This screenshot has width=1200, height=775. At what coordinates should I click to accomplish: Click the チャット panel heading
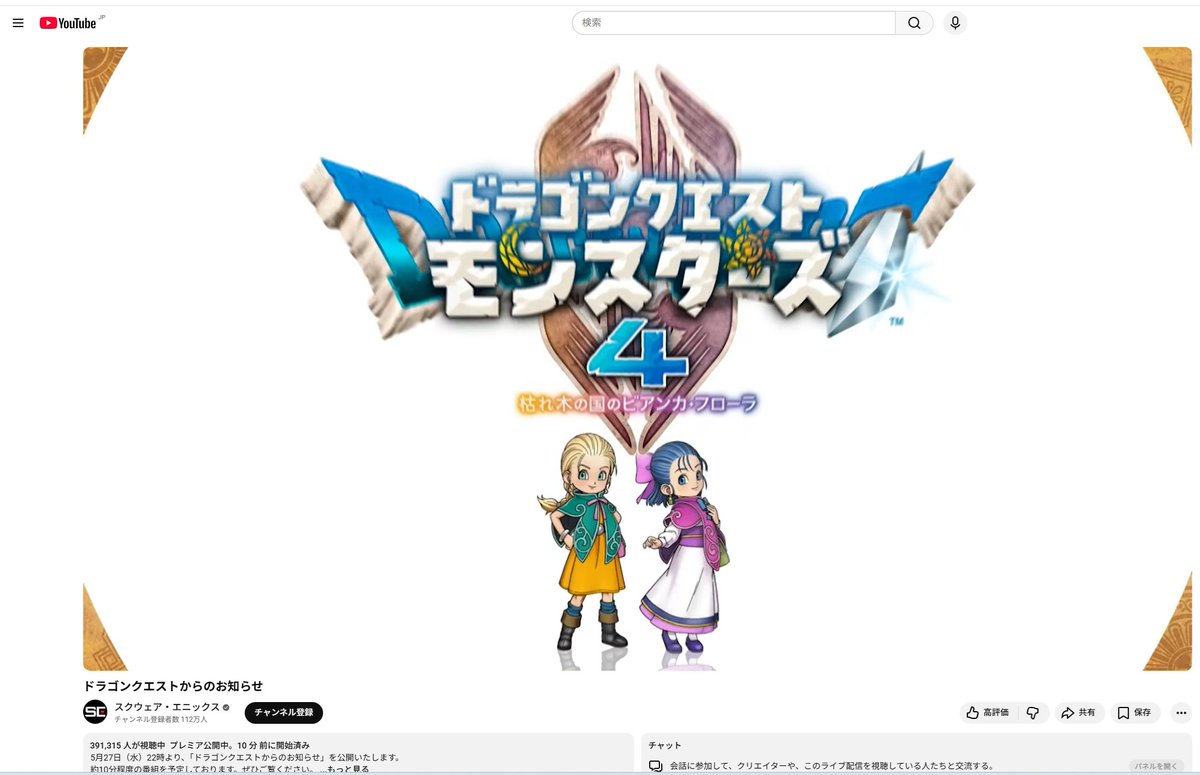[665, 745]
